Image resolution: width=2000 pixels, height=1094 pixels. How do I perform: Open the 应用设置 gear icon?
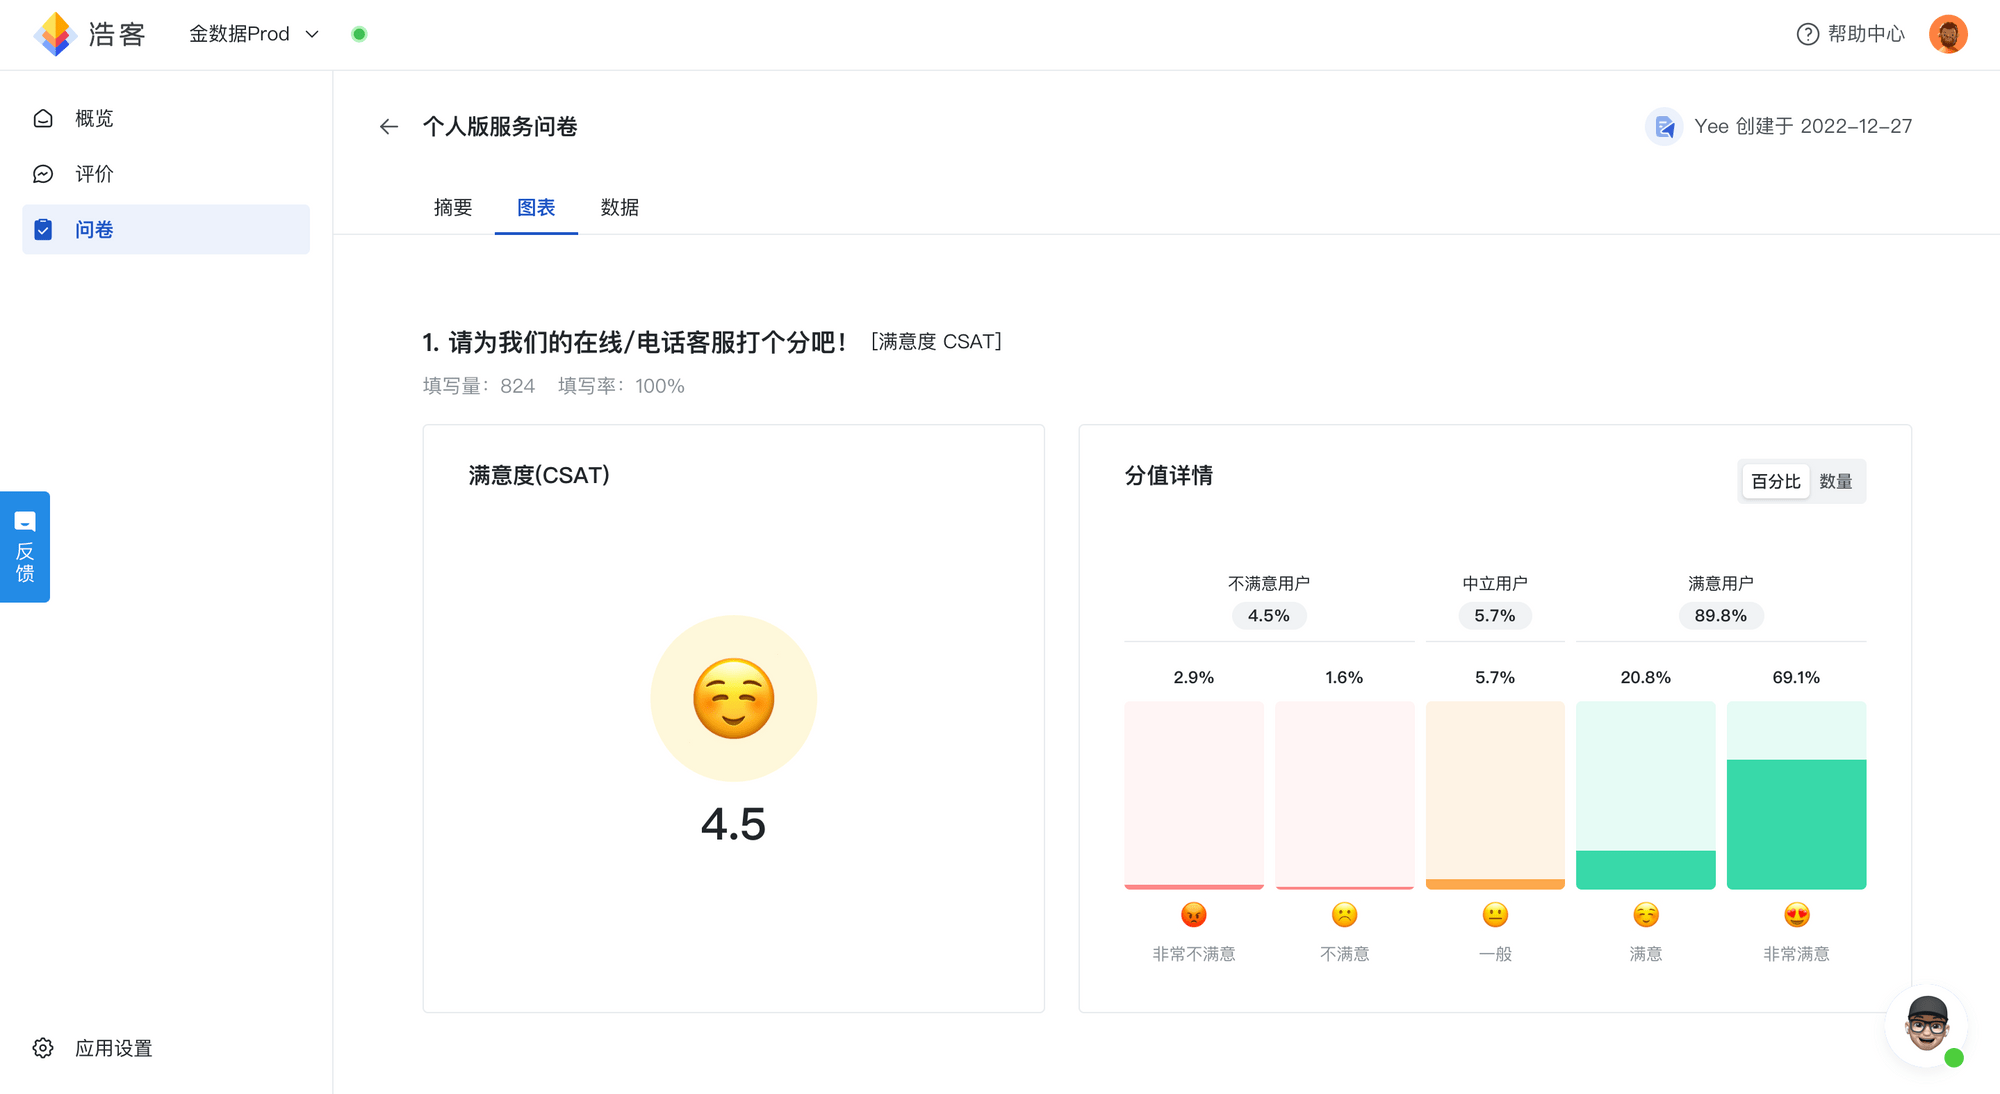click(42, 1047)
